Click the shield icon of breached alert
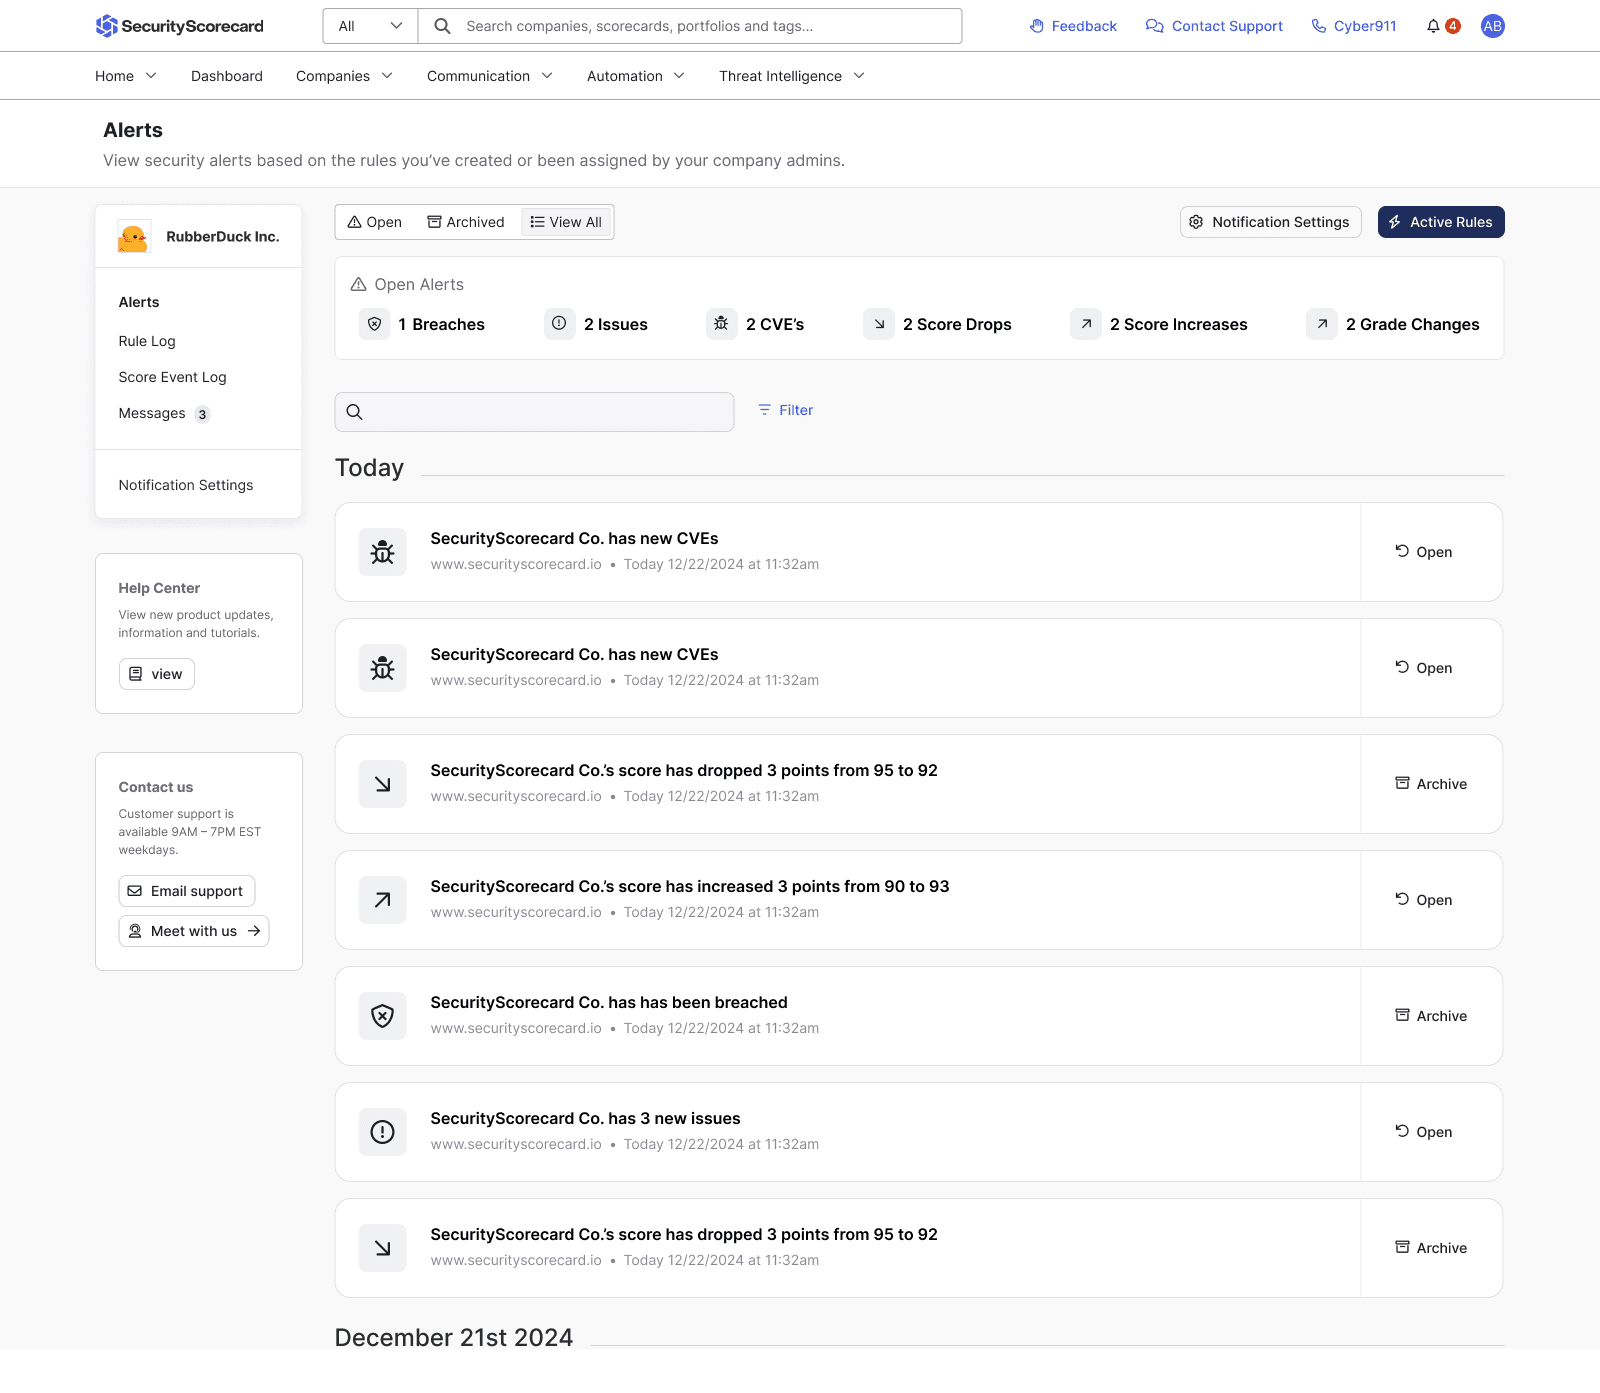This screenshot has height=1393, width=1600. (382, 1016)
